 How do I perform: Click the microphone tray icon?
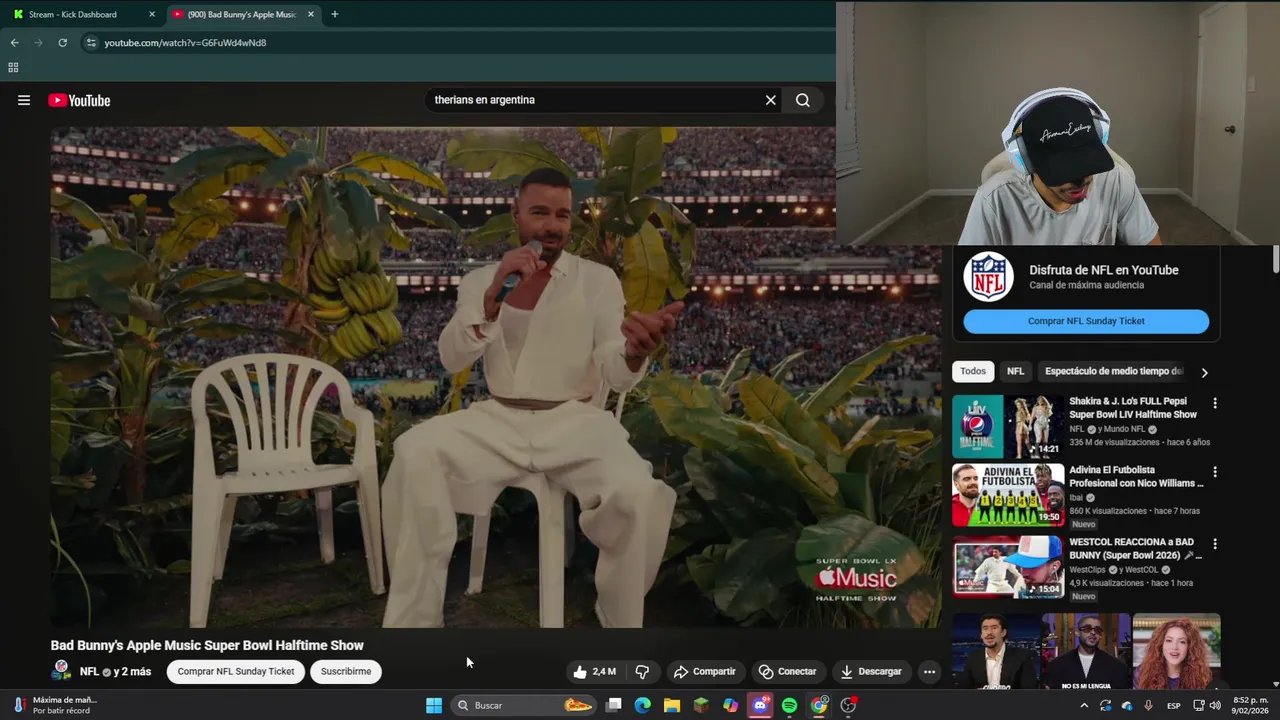1148,705
